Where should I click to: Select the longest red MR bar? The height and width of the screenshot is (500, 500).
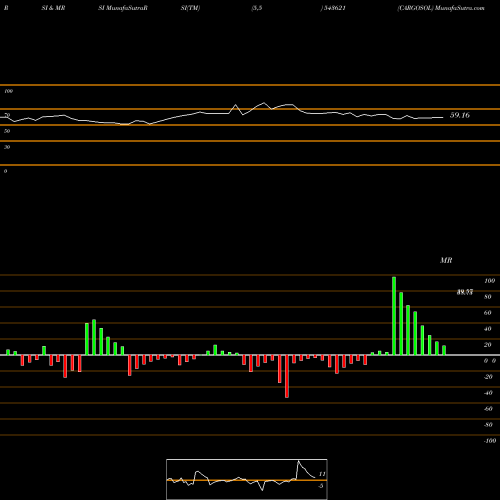[287, 376]
